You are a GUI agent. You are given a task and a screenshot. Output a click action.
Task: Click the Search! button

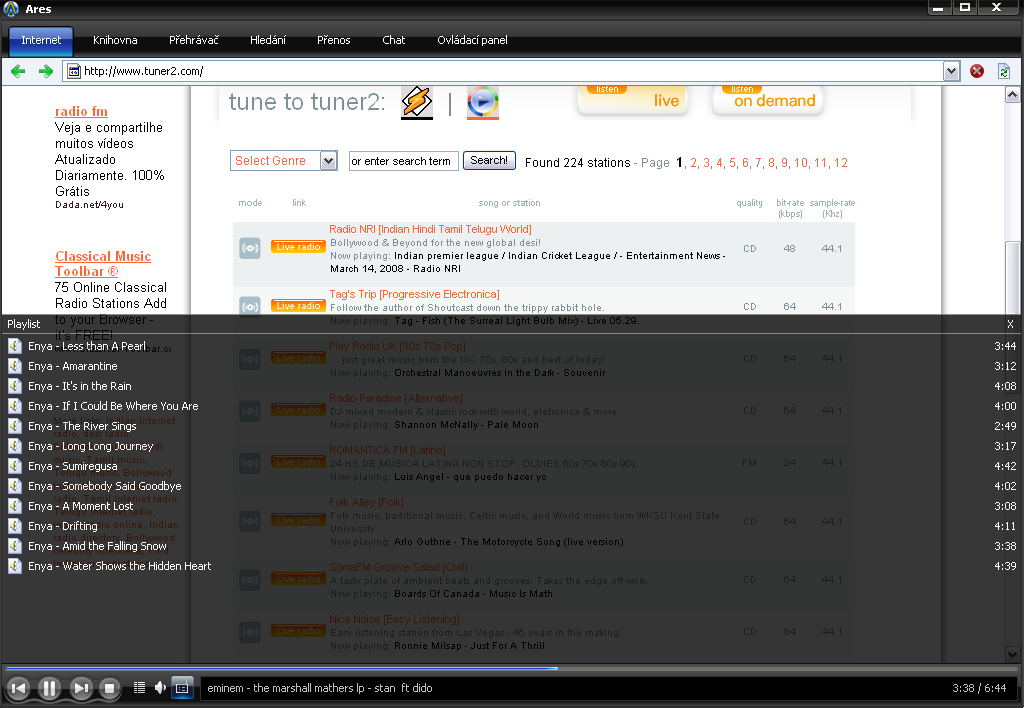click(x=489, y=160)
